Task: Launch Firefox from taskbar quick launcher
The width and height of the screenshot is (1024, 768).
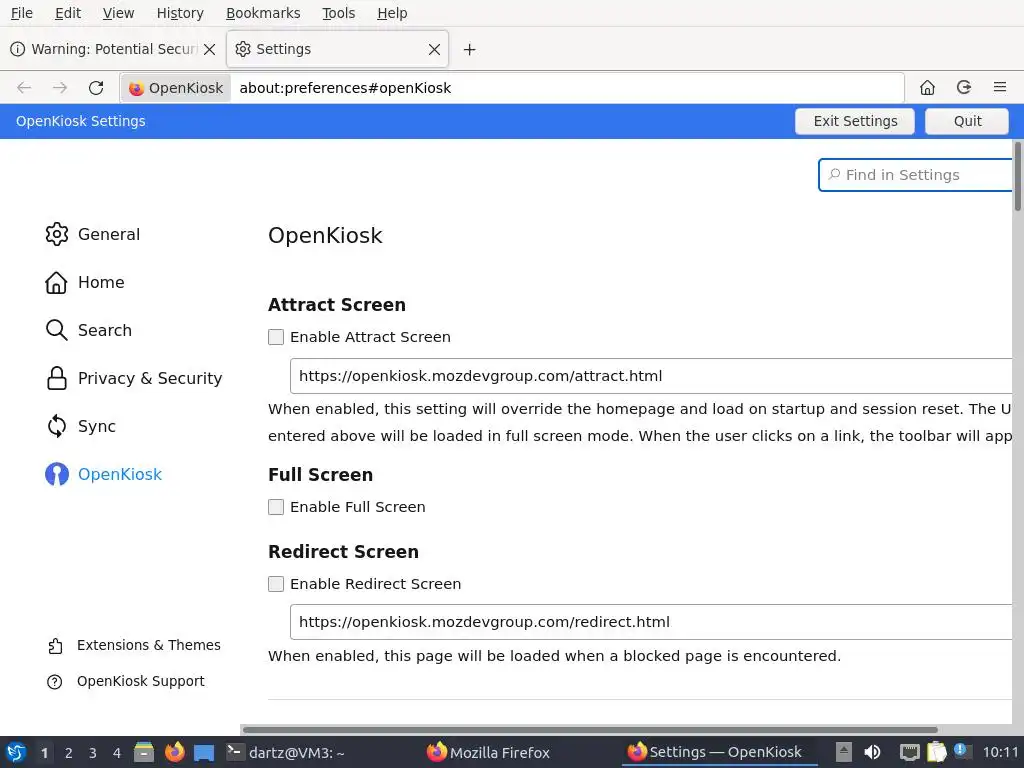Action: tap(174, 752)
